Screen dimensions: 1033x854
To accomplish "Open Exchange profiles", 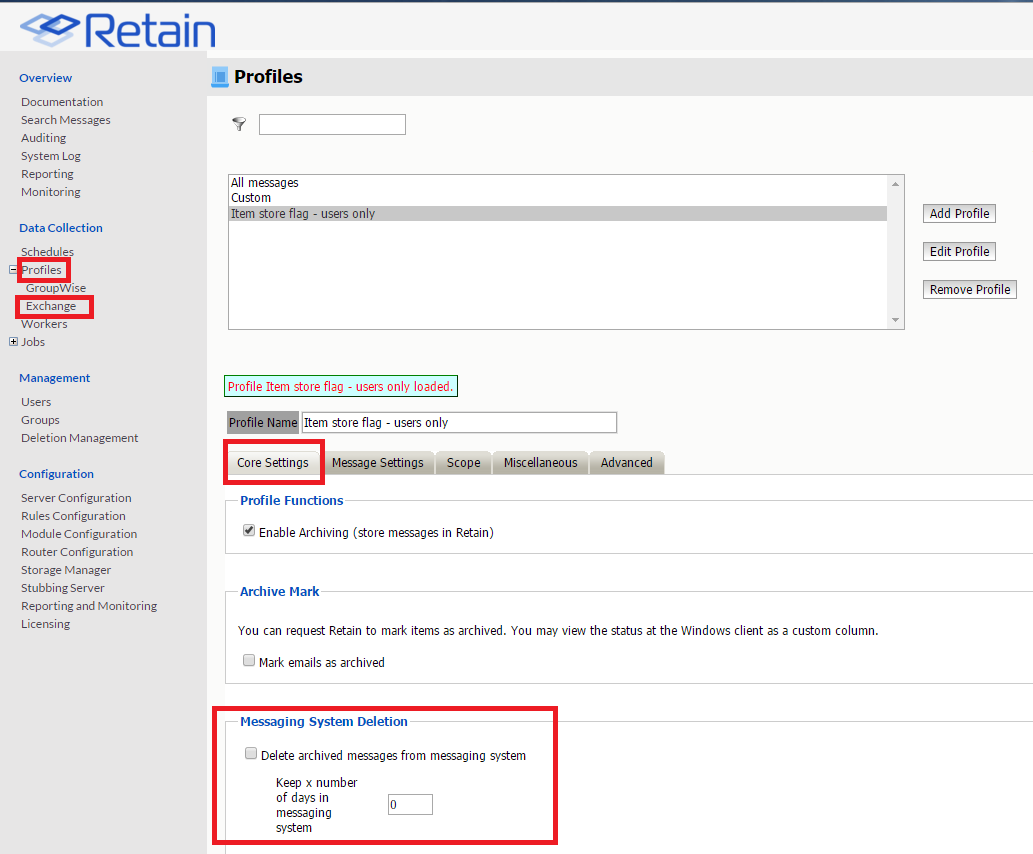I will point(51,306).
